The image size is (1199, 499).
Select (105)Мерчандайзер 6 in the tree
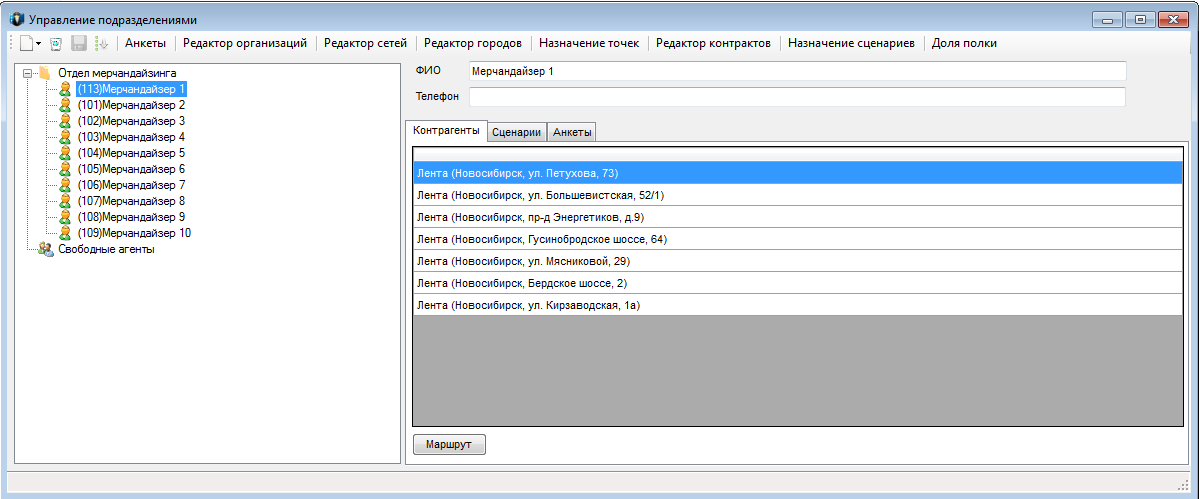click(x=131, y=169)
